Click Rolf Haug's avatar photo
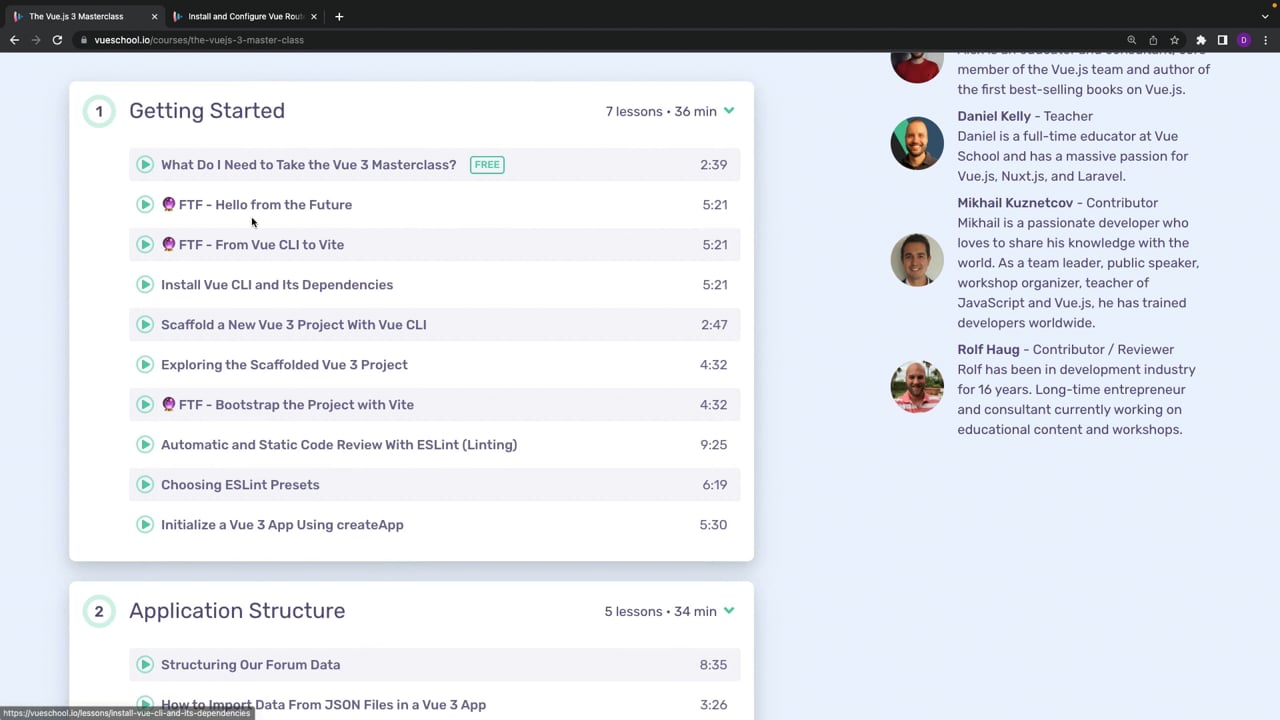 point(917,386)
